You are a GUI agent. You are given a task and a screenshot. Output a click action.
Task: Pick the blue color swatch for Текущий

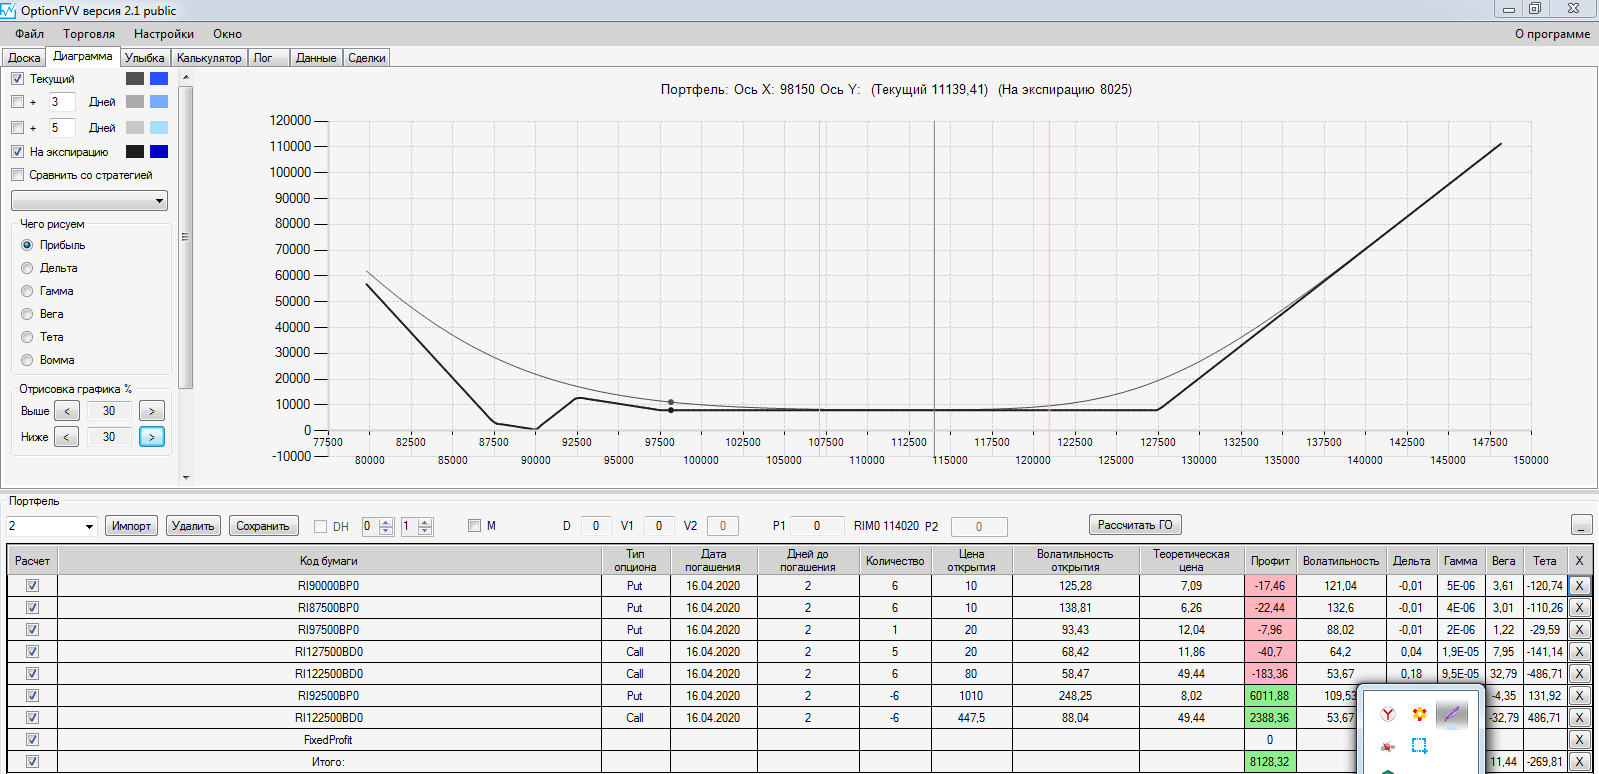click(x=159, y=79)
